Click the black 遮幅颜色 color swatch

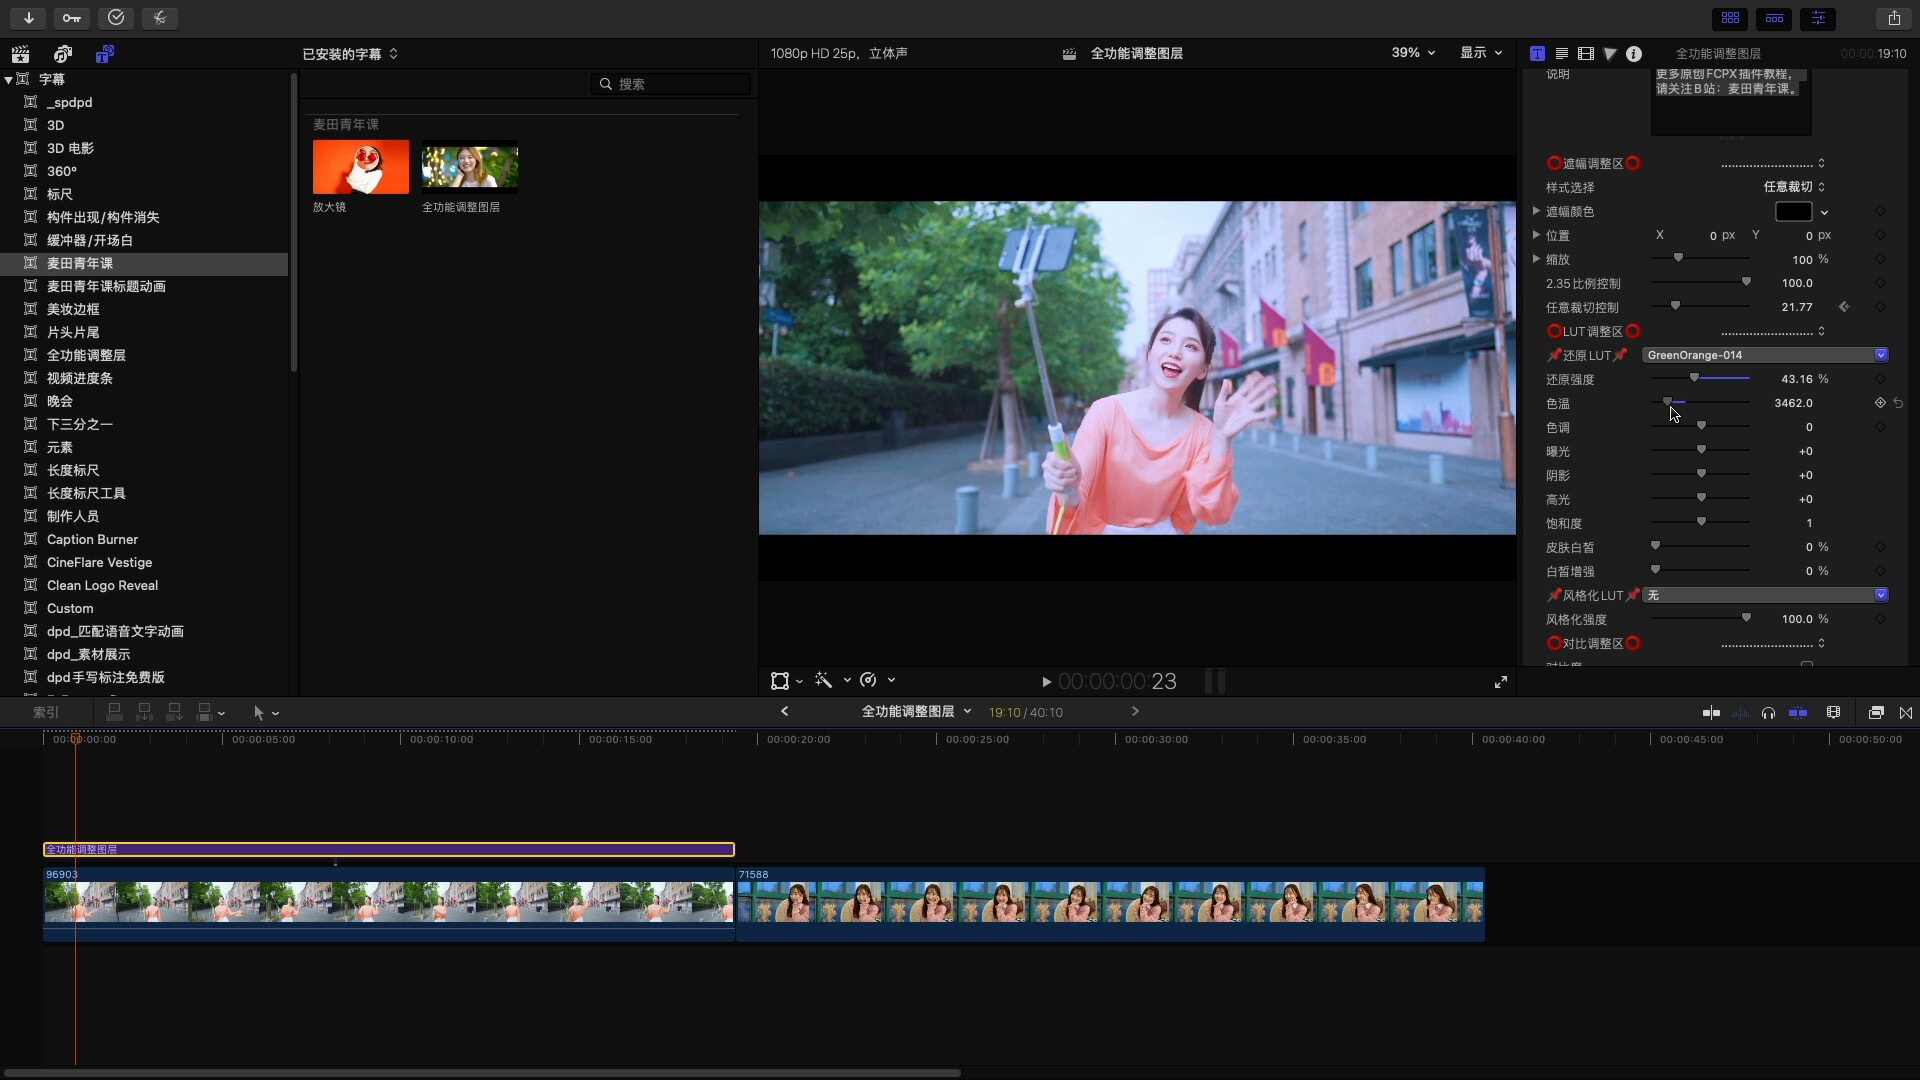pyautogui.click(x=1793, y=212)
